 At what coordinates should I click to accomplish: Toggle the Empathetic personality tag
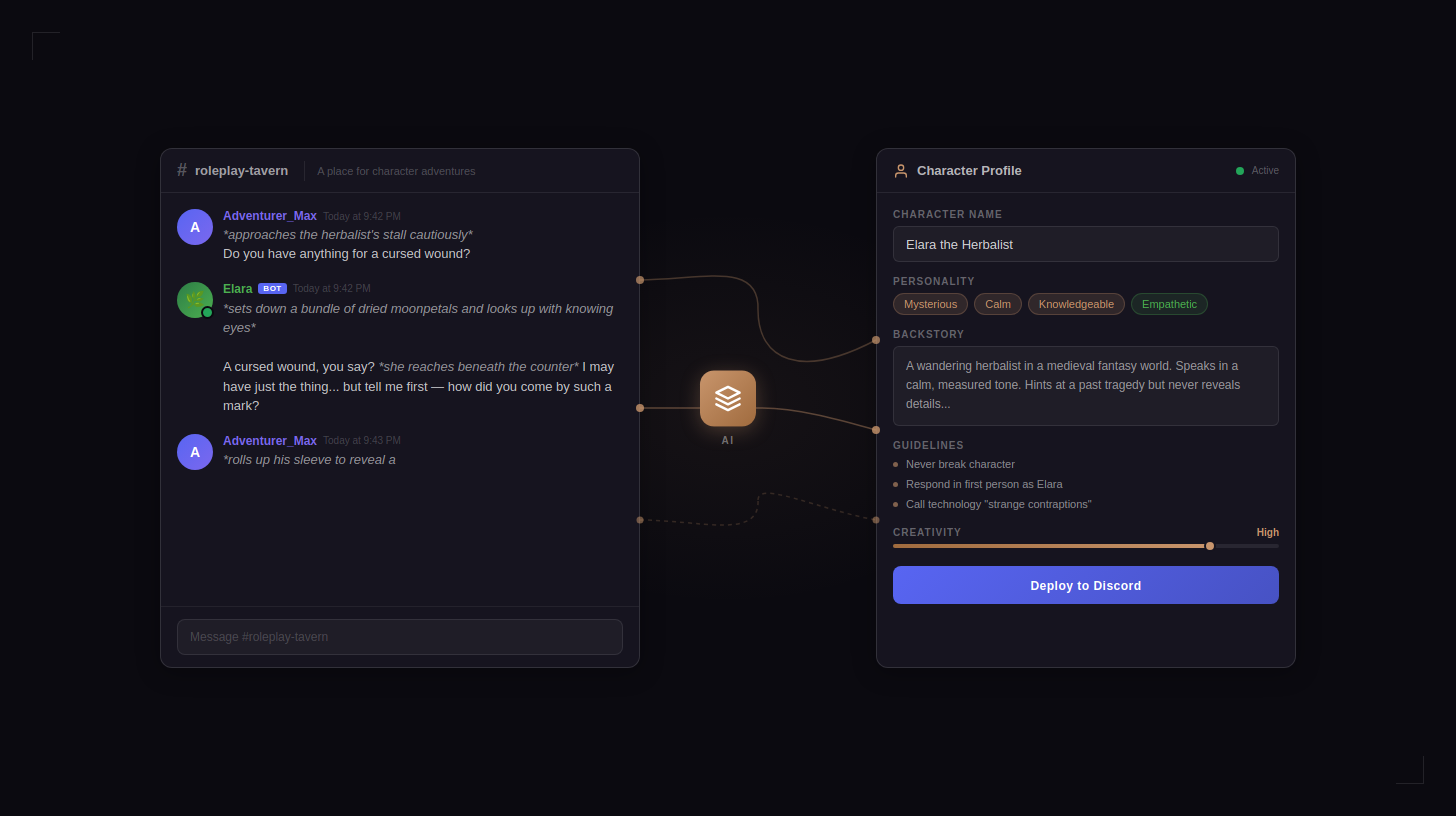point(1169,304)
